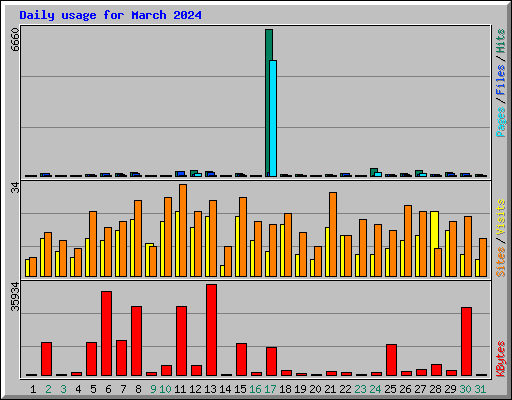Click the 6660 axis value
The height and width of the screenshot is (400, 512).
tap(15, 40)
